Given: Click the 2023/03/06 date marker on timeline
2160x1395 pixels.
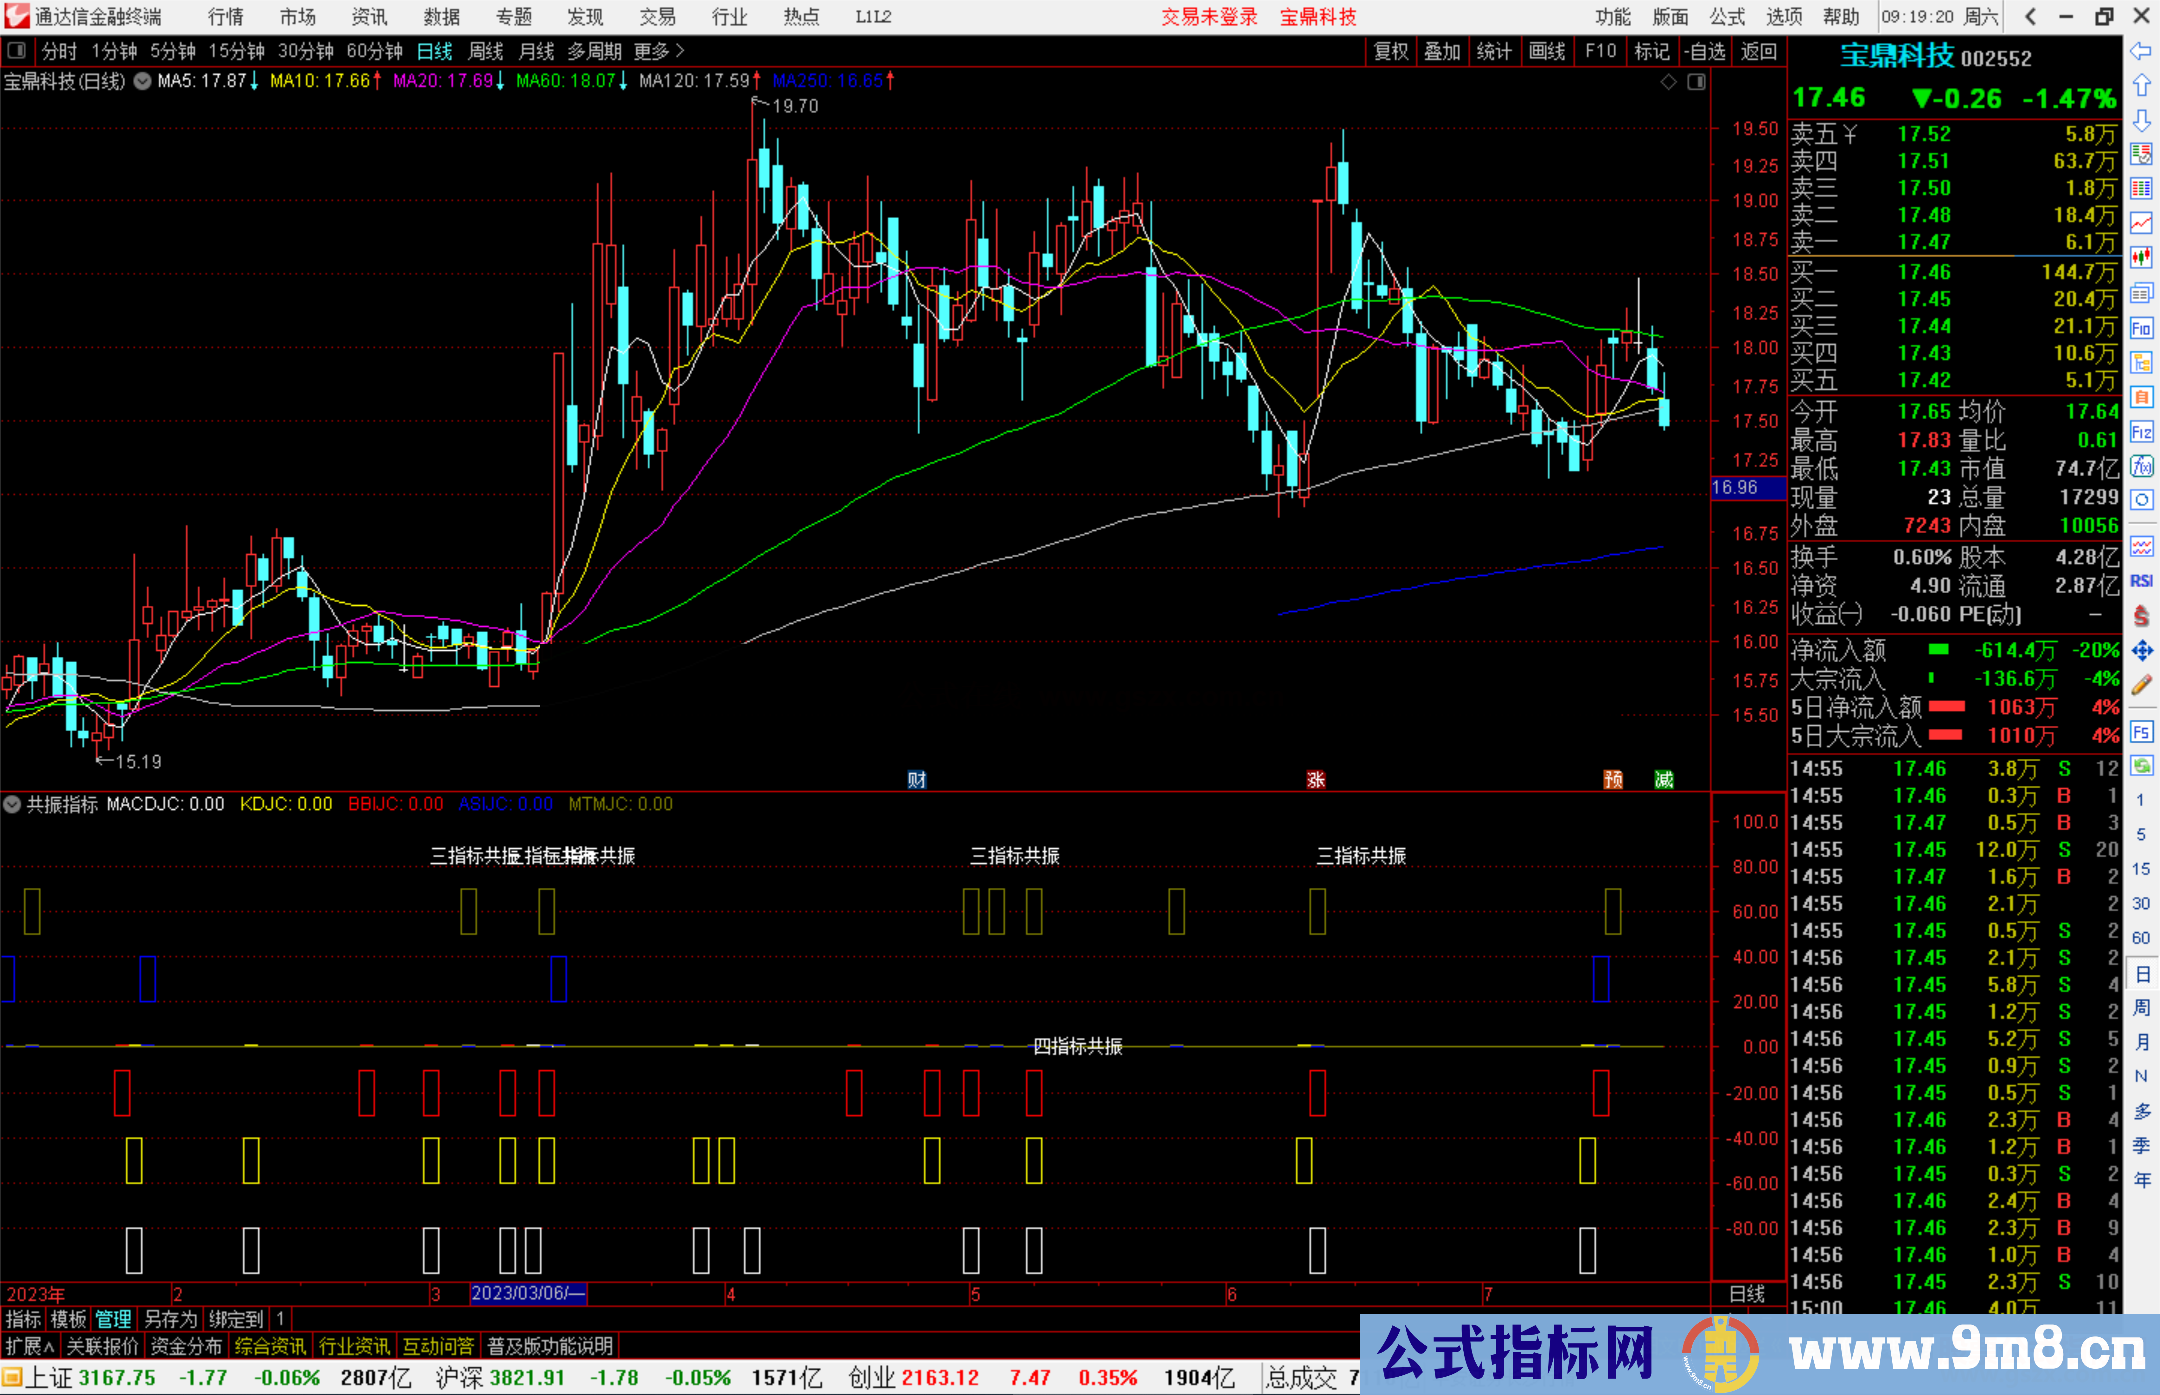Looking at the screenshot, I should (x=527, y=1293).
